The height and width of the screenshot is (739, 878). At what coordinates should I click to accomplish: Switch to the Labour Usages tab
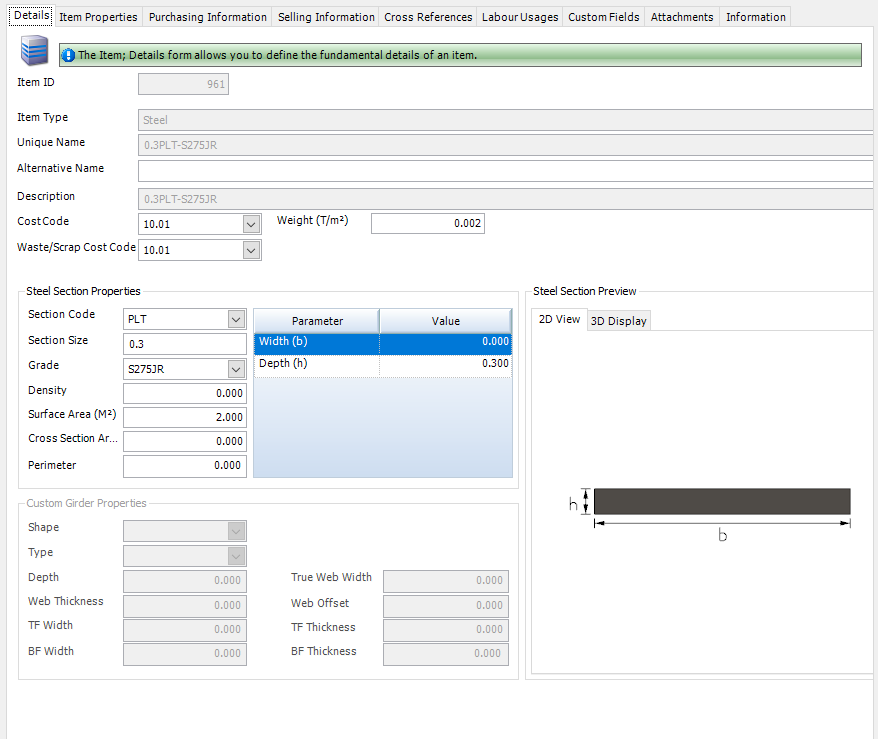coord(520,17)
